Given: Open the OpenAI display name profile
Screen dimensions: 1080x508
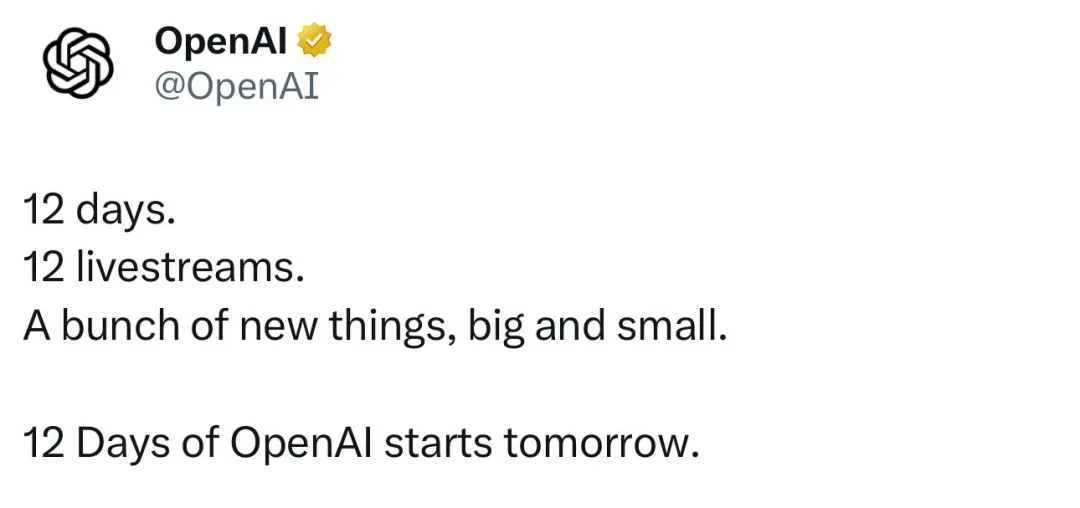Looking at the screenshot, I should [x=221, y=41].
